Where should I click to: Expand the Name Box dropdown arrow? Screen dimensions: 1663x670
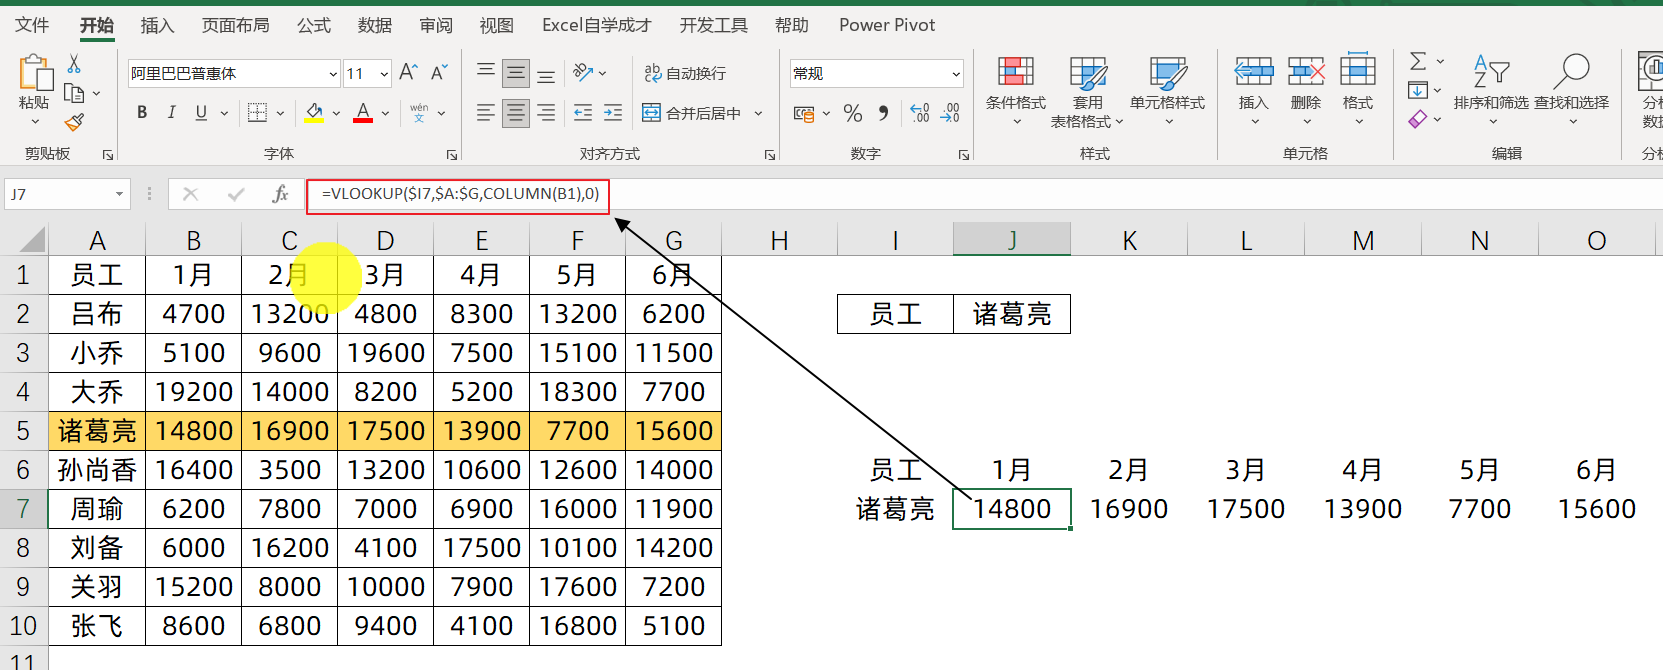pos(120,194)
